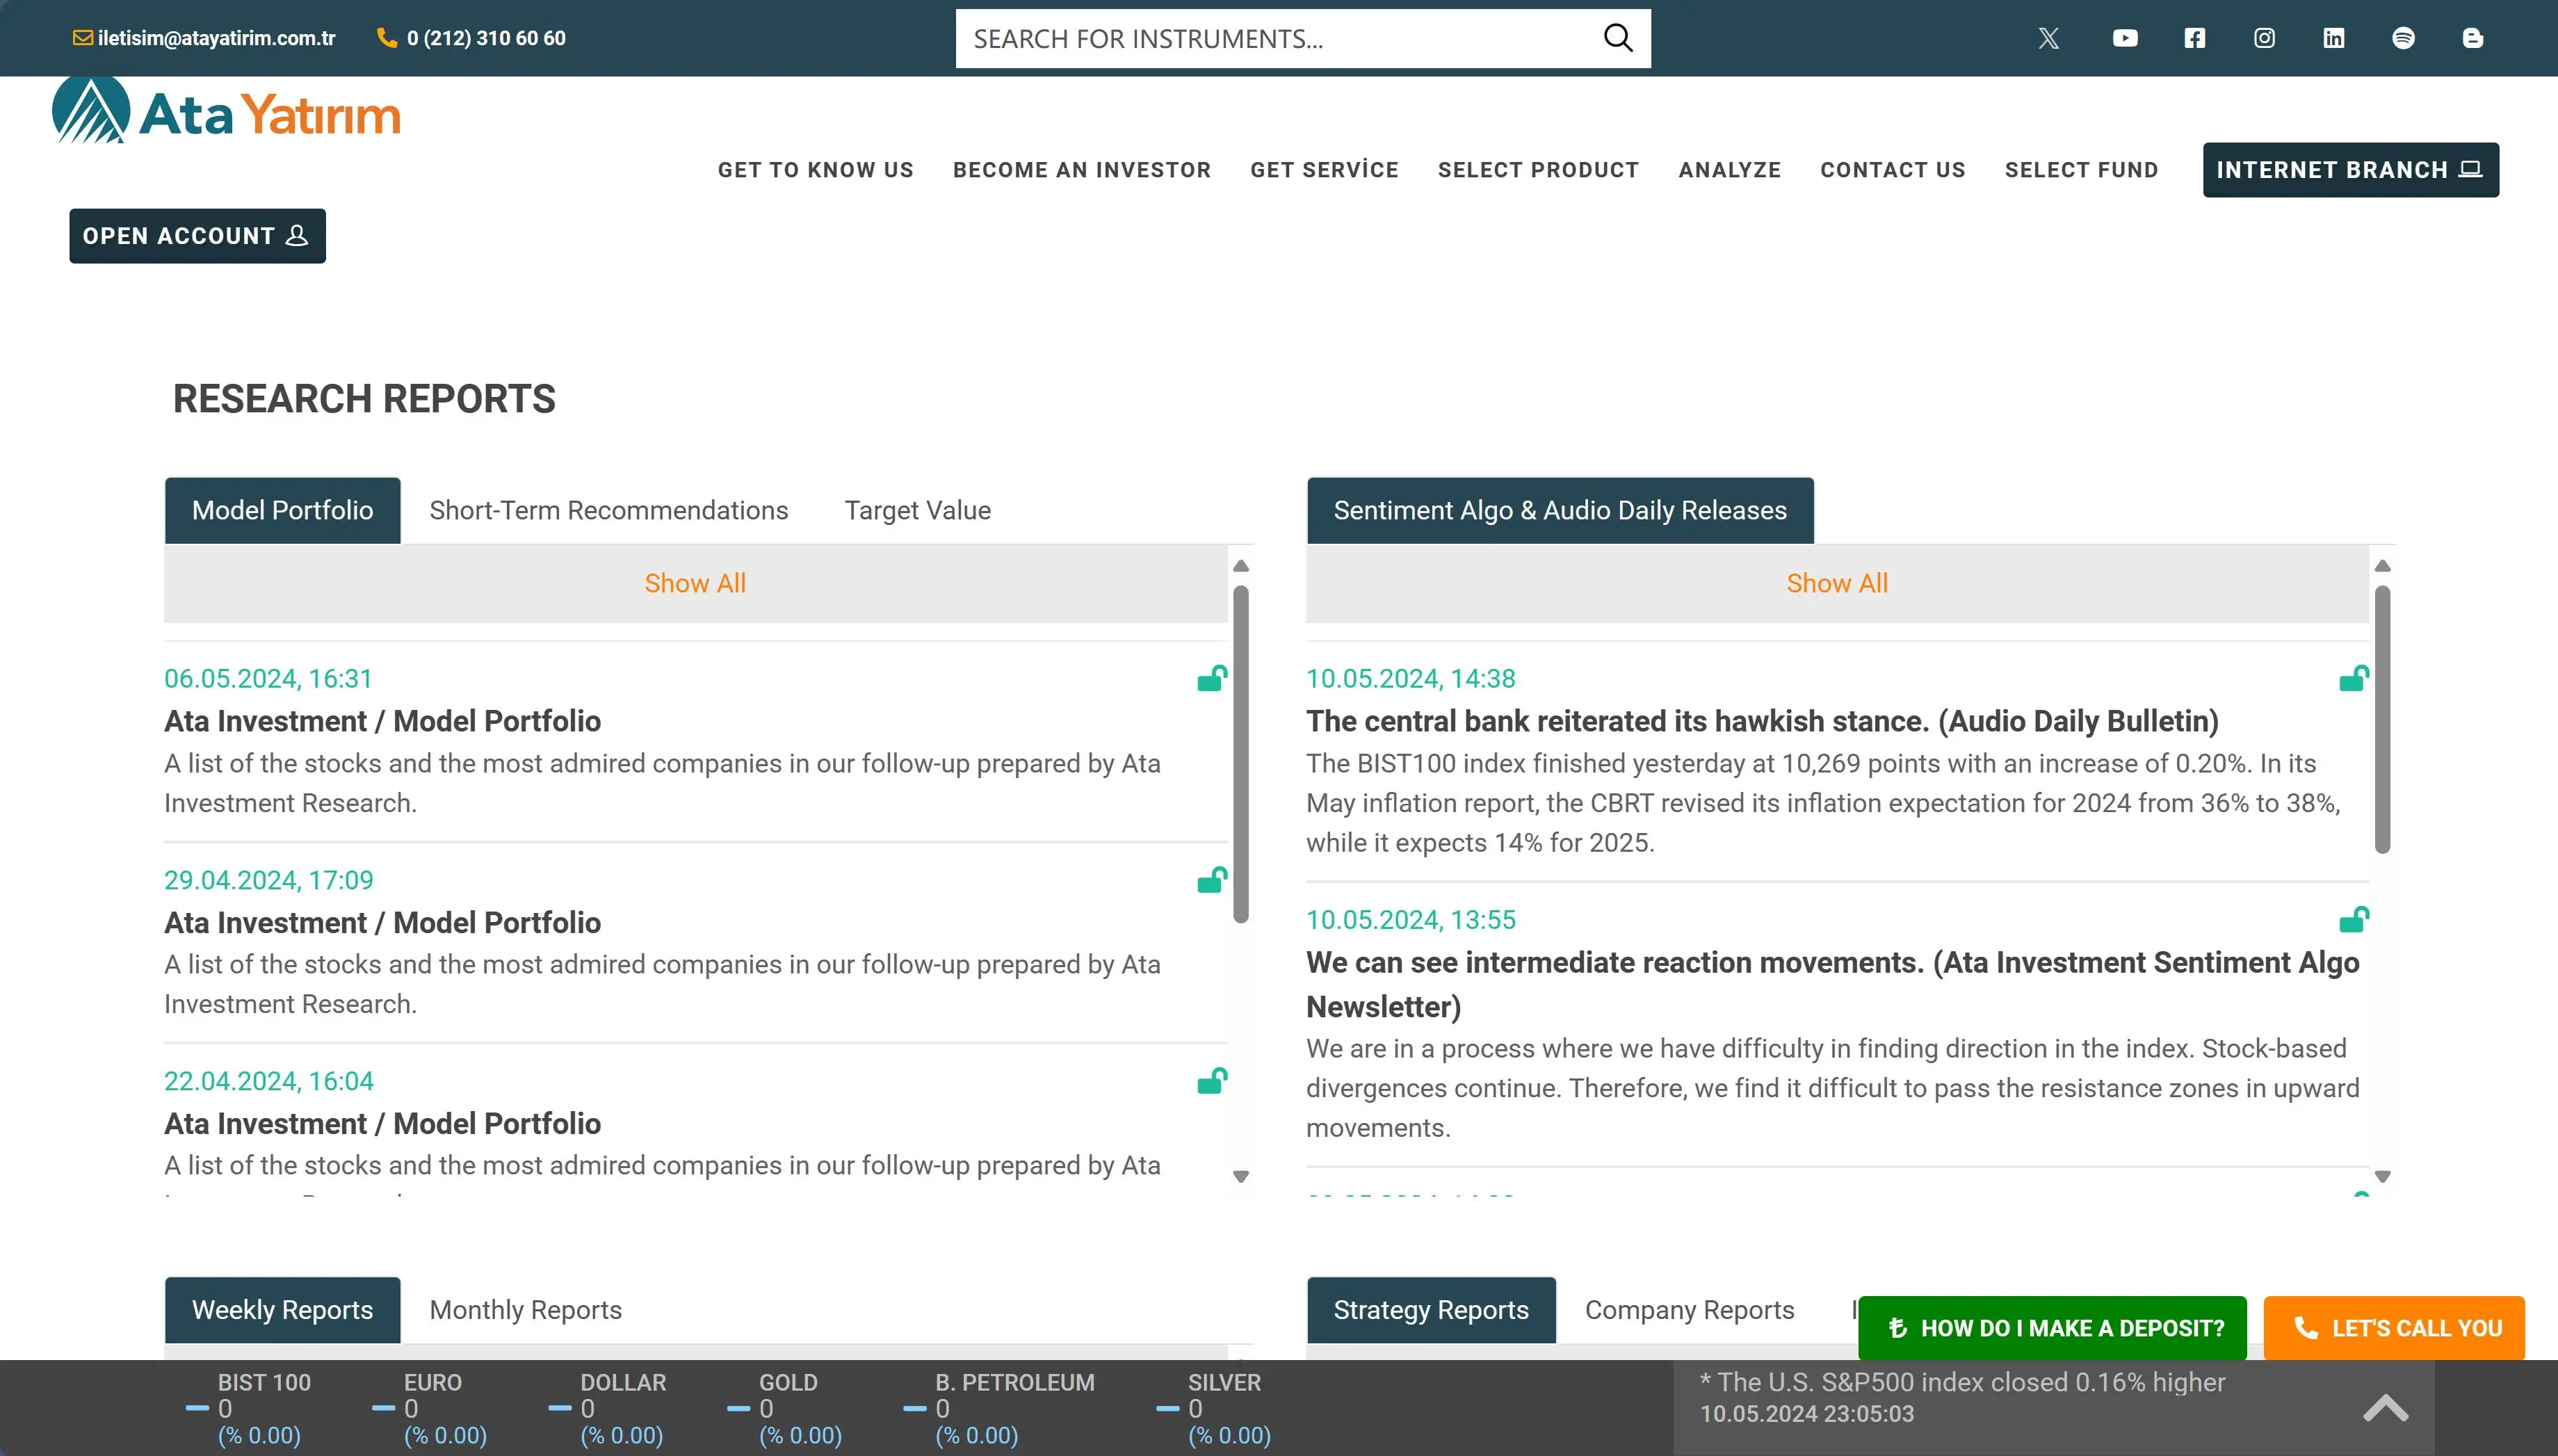This screenshot has width=2558, height=1456.
Task: Click scroll-down arrow of Model Portfolio list
Action: (1241, 1176)
